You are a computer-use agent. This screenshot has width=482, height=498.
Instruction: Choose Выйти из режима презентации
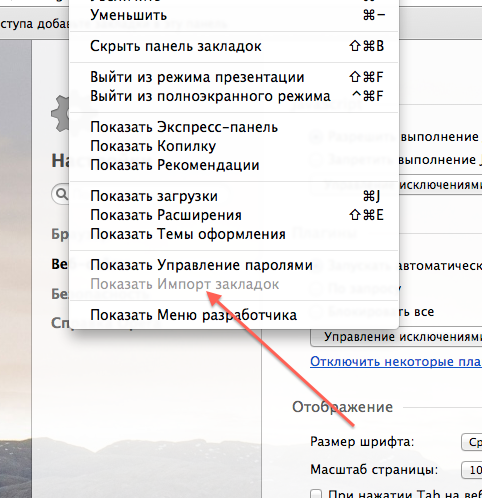(x=234, y=77)
